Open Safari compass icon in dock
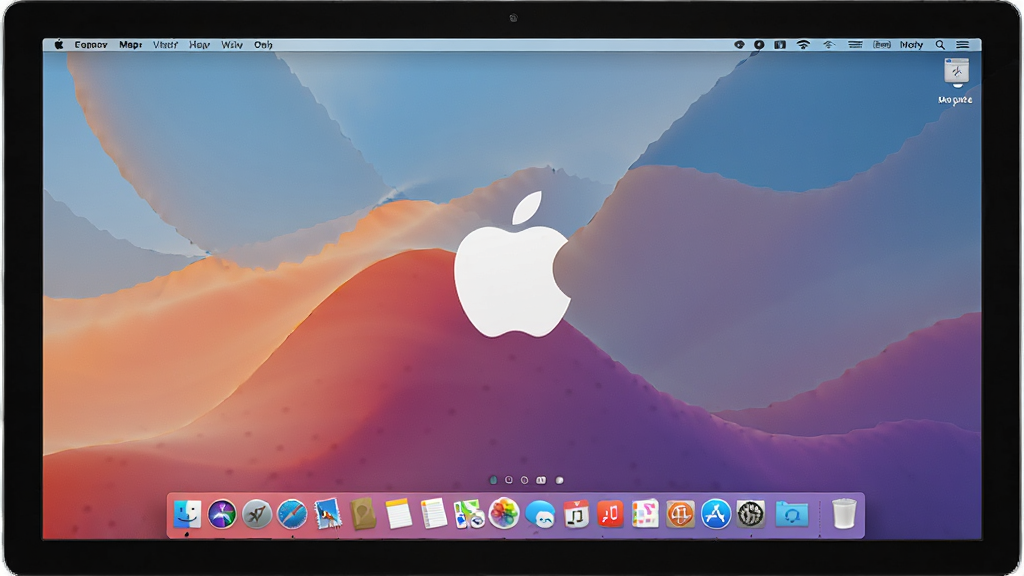Screen dimensions: 1024x576 292,515
